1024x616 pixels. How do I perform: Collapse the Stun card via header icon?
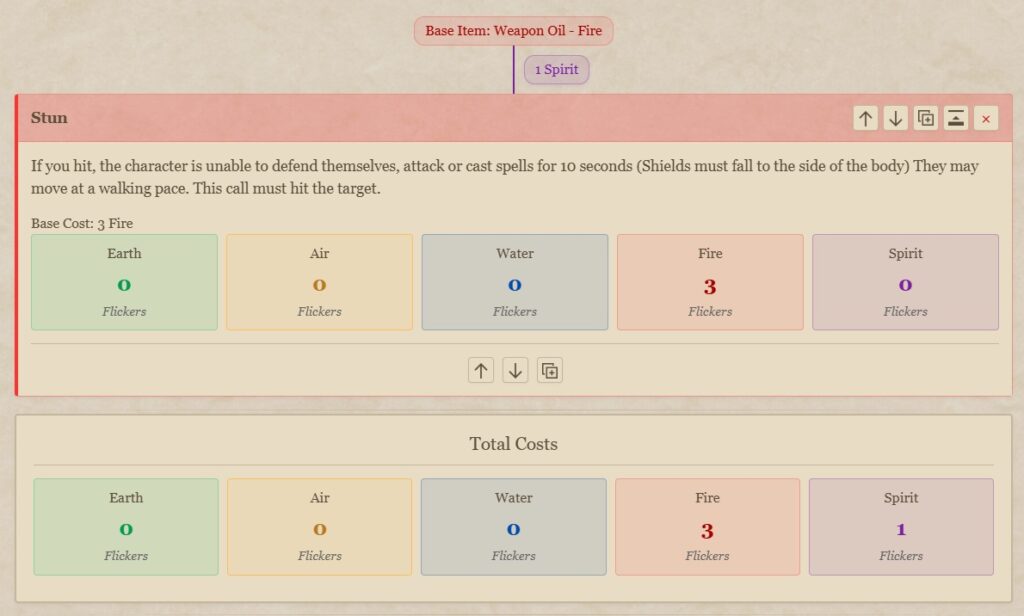[x=956, y=118]
